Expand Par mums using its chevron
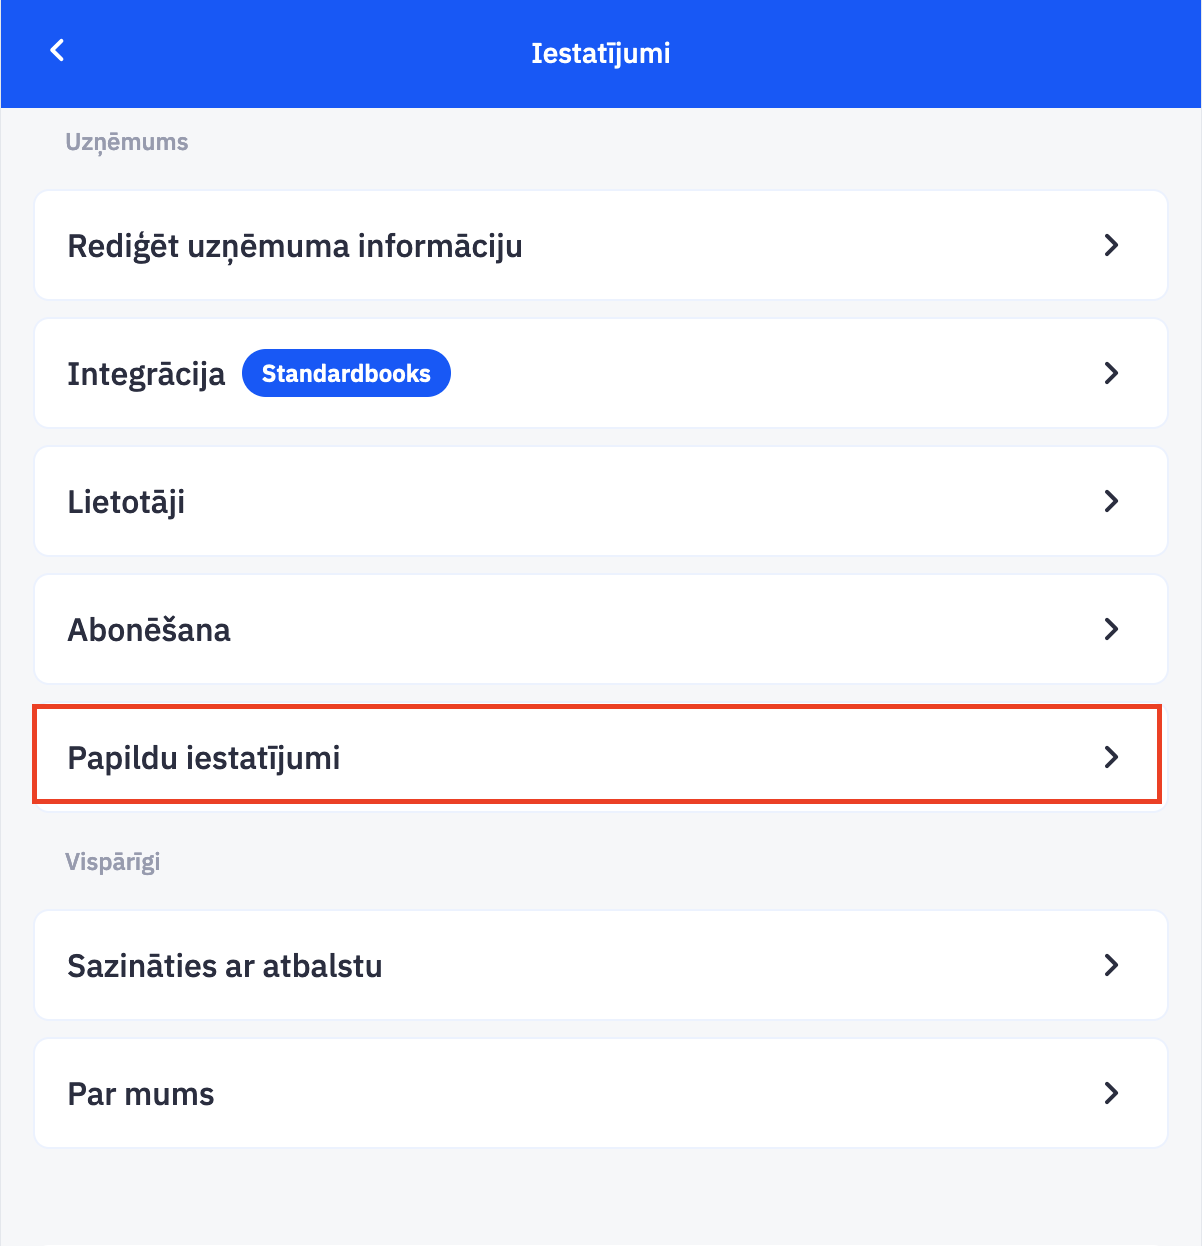 1111,1093
